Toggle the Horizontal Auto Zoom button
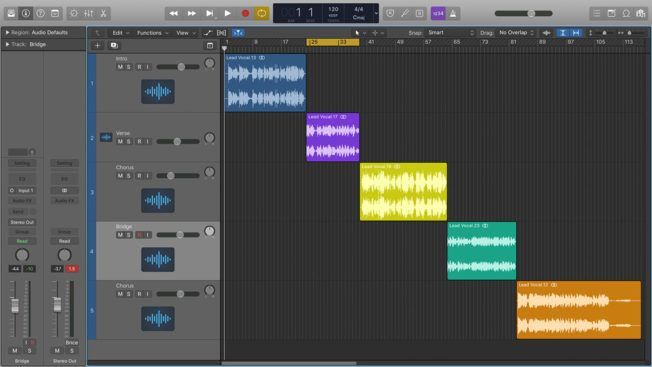The height and width of the screenshot is (367, 652). click(576, 33)
